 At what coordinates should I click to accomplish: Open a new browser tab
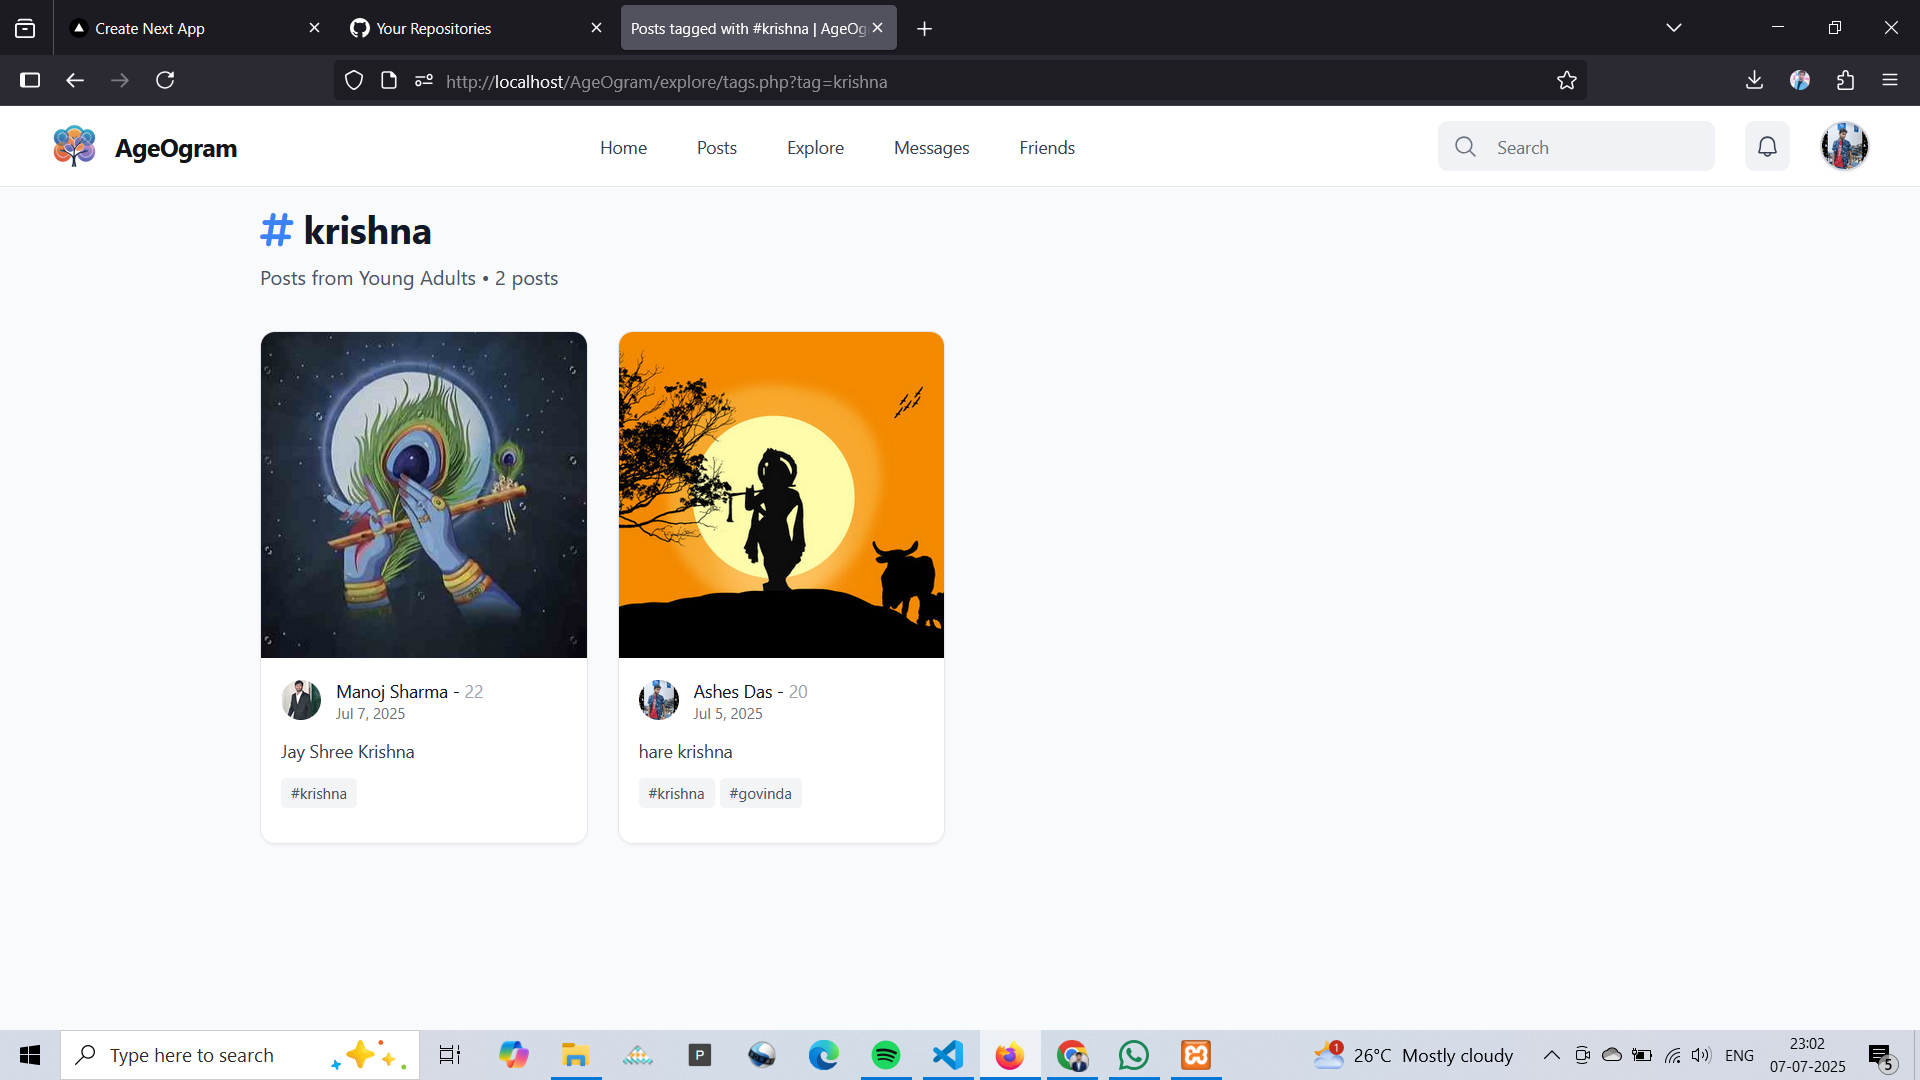[x=925, y=29]
